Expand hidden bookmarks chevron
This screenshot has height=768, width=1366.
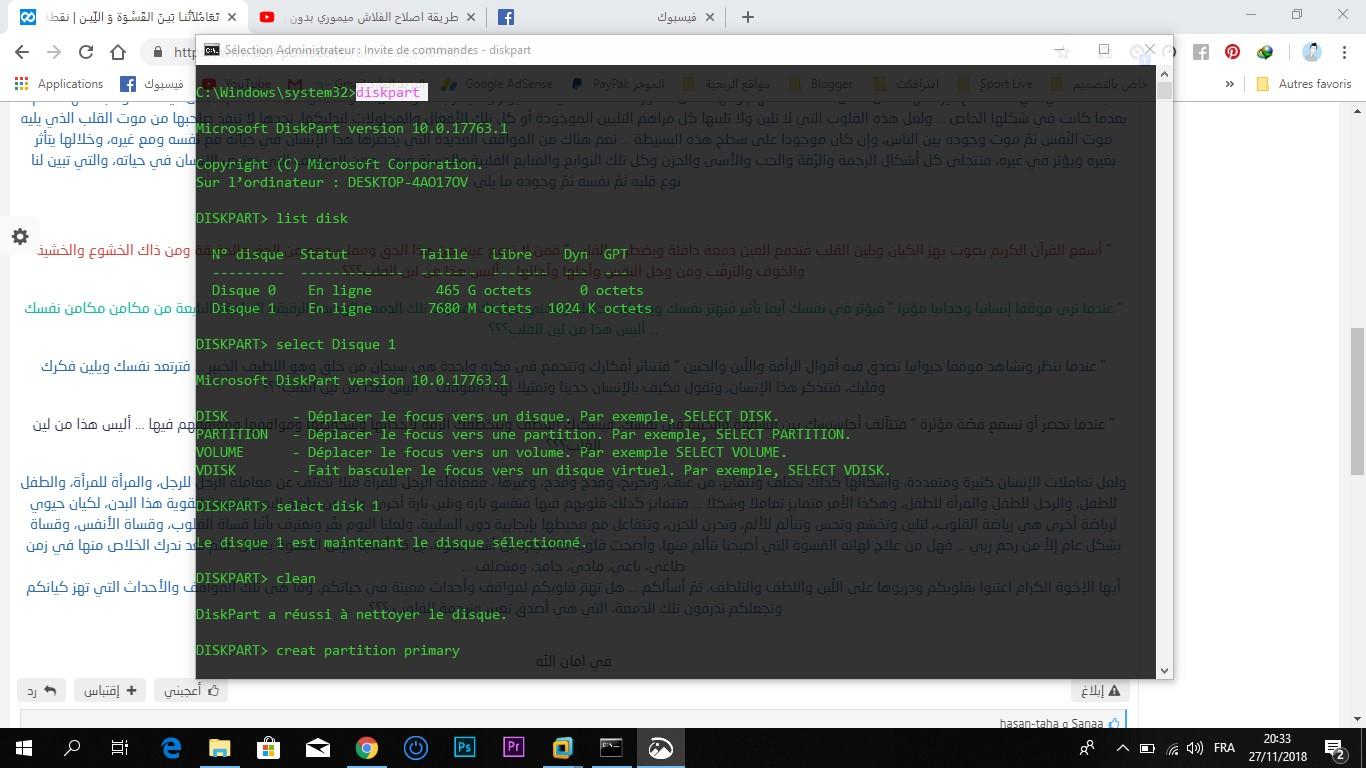1228,84
